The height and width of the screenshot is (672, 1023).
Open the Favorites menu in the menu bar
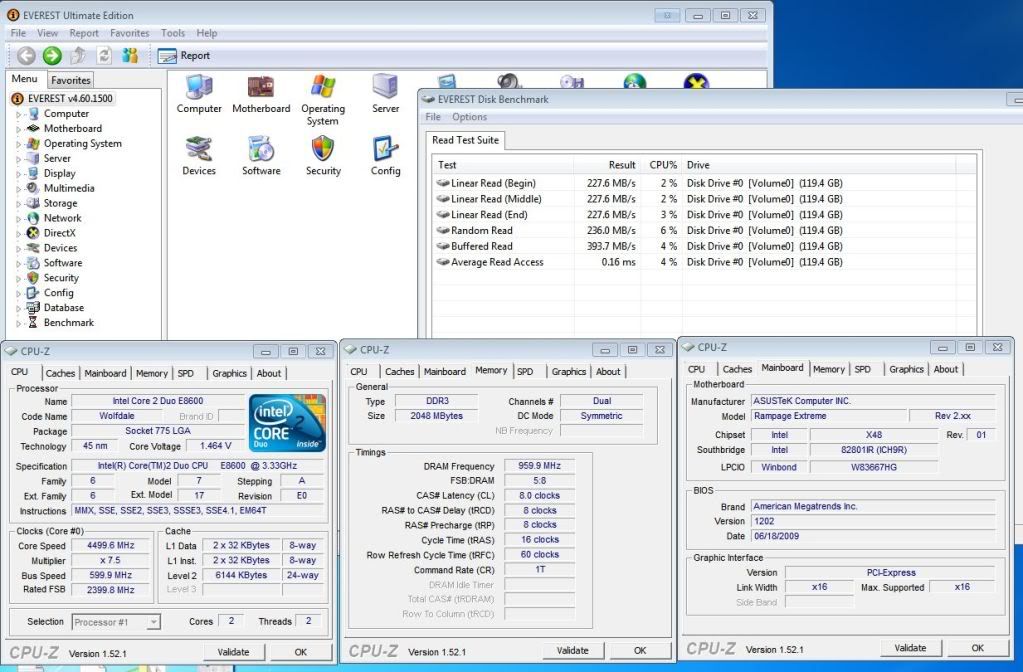(129, 33)
